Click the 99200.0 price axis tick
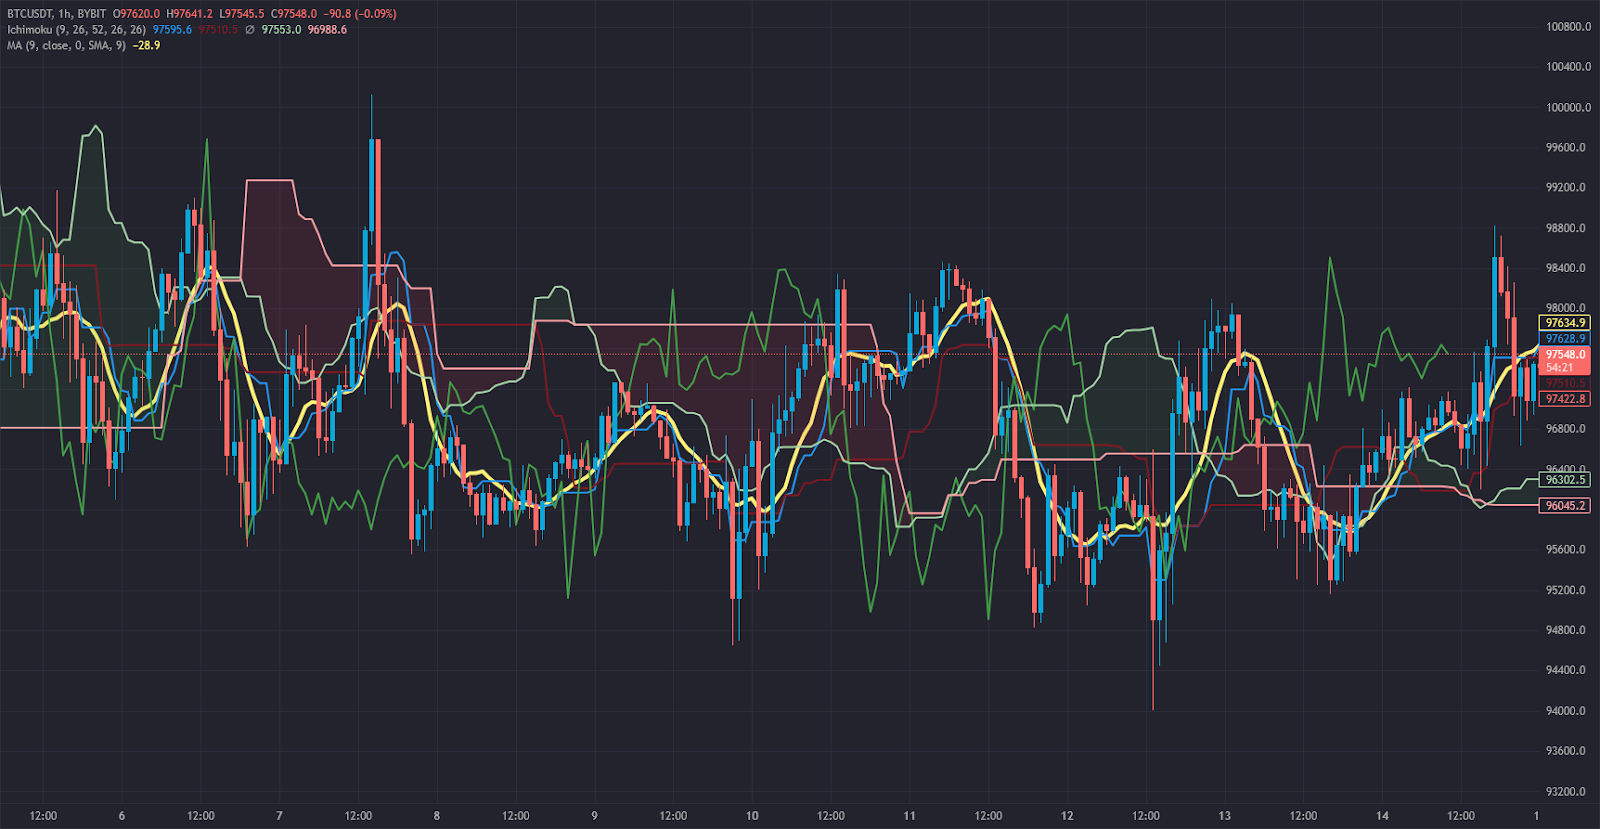 click(x=1568, y=188)
